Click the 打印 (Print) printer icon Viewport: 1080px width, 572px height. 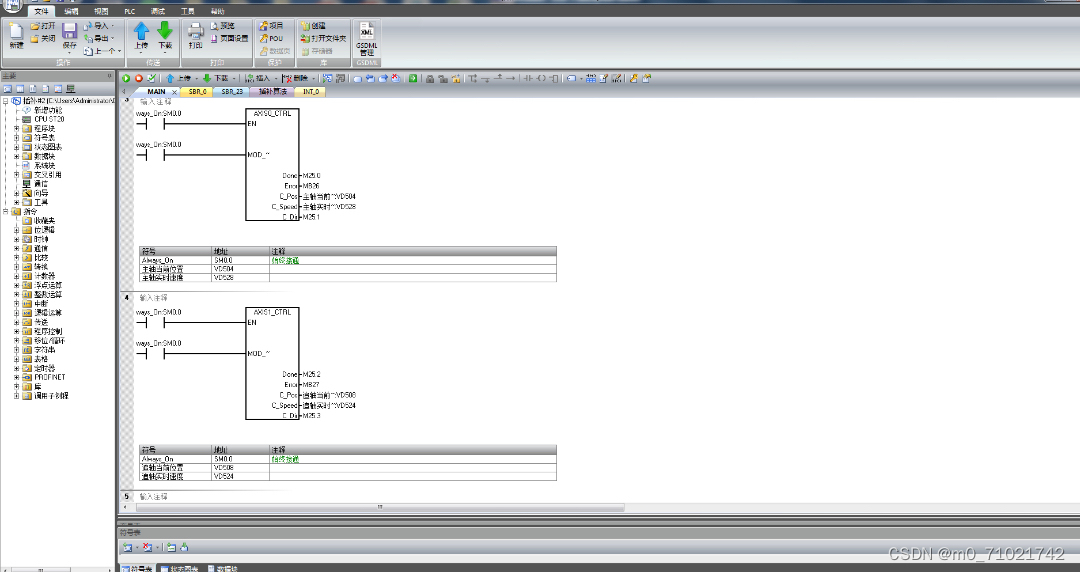[x=196, y=31]
